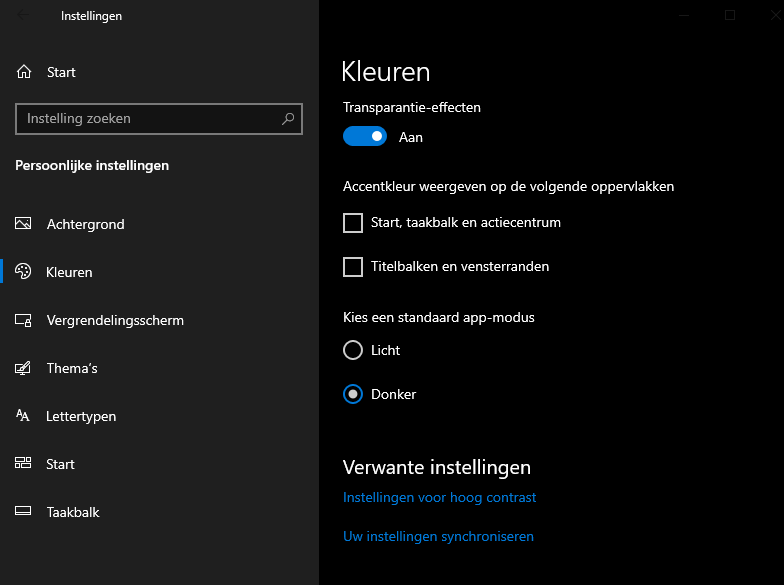The image size is (784, 585).
Task: Open the Achtergrond settings page
Action: pyautogui.click(x=86, y=224)
